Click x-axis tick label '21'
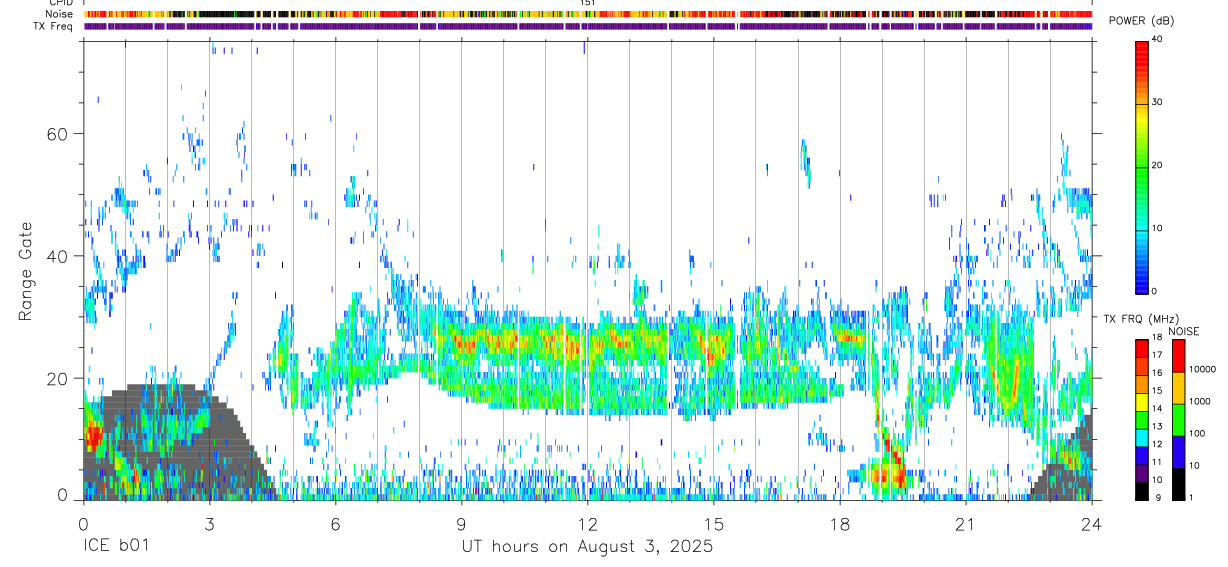1228x567 pixels. [965, 523]
